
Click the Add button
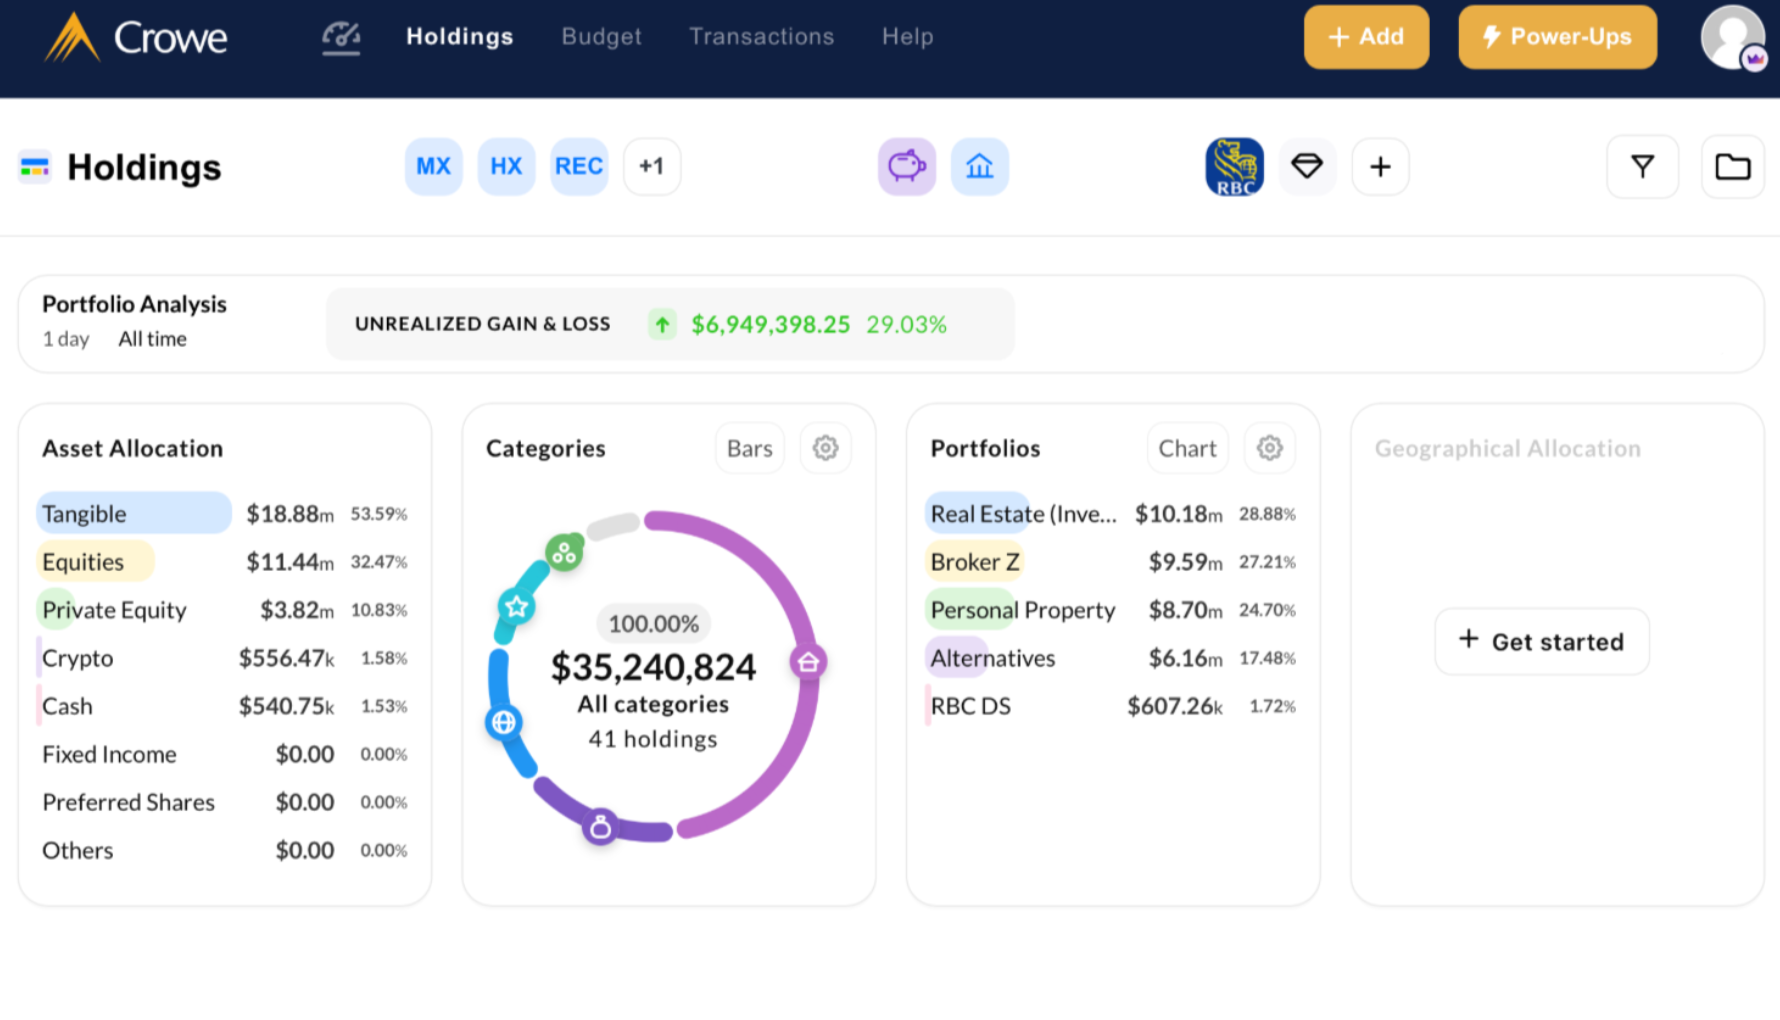click(x=1366, y=37)
